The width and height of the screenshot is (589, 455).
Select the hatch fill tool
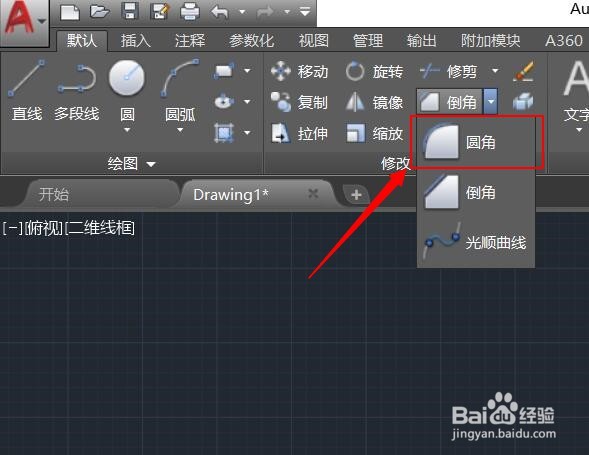click(224, 132)
